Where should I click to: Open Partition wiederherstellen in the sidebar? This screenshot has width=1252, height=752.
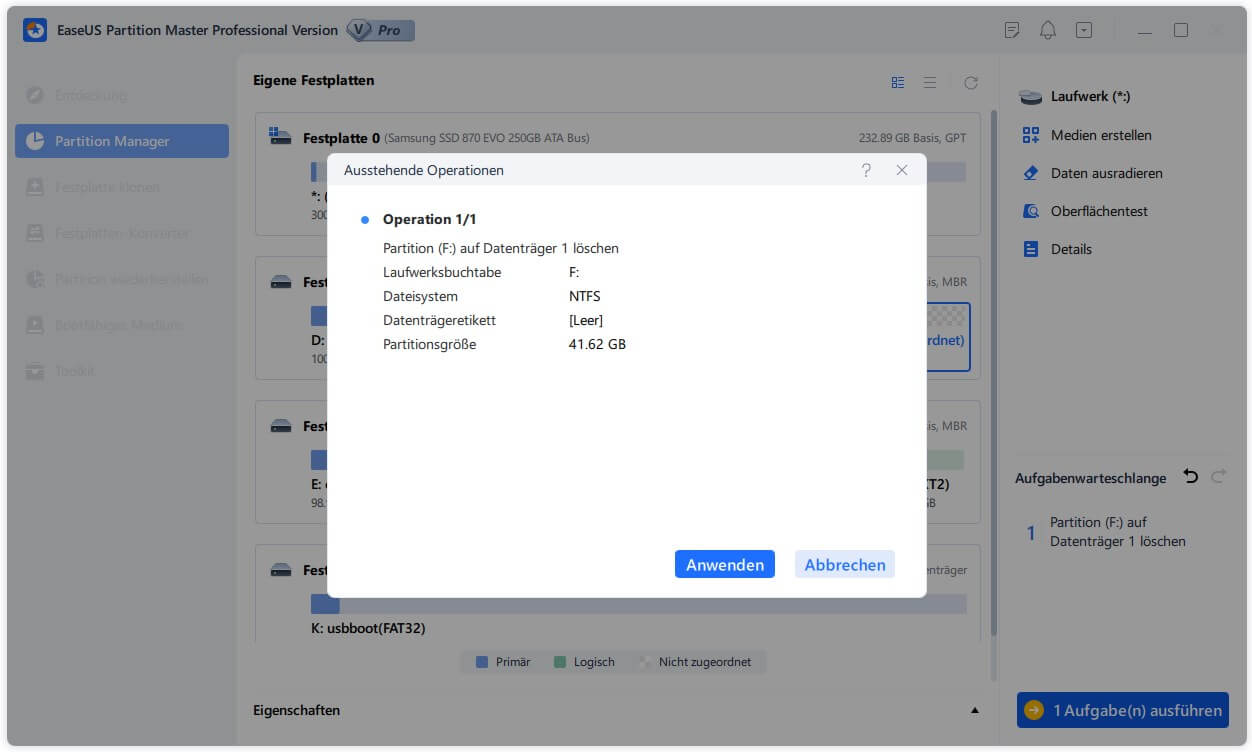coord(121,279)
